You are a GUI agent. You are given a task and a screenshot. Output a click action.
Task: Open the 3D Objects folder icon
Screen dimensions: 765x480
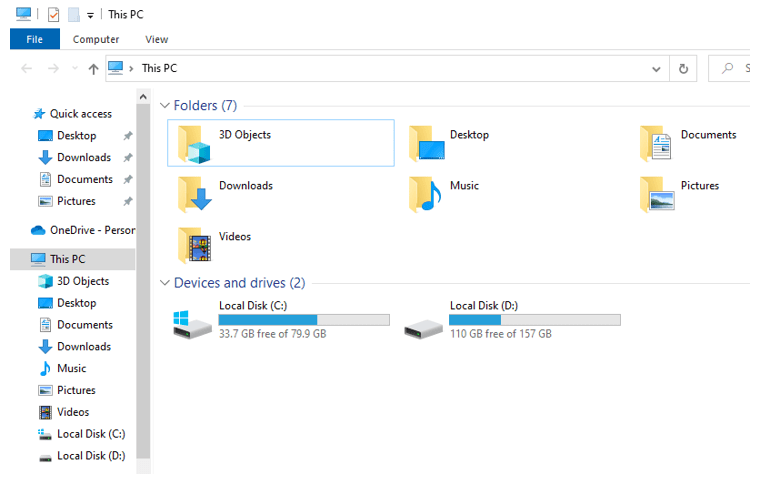(195, 144)
